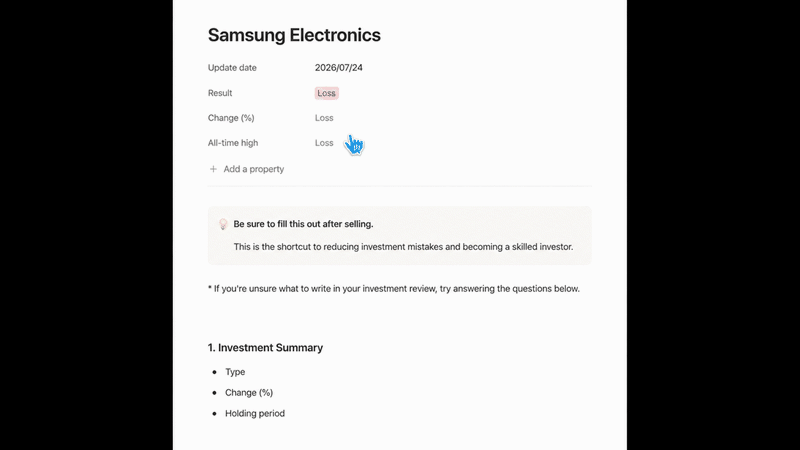Click the lightbulb icon in the callout
This screenshot has width=800, height=450.
tap(223, 224)
